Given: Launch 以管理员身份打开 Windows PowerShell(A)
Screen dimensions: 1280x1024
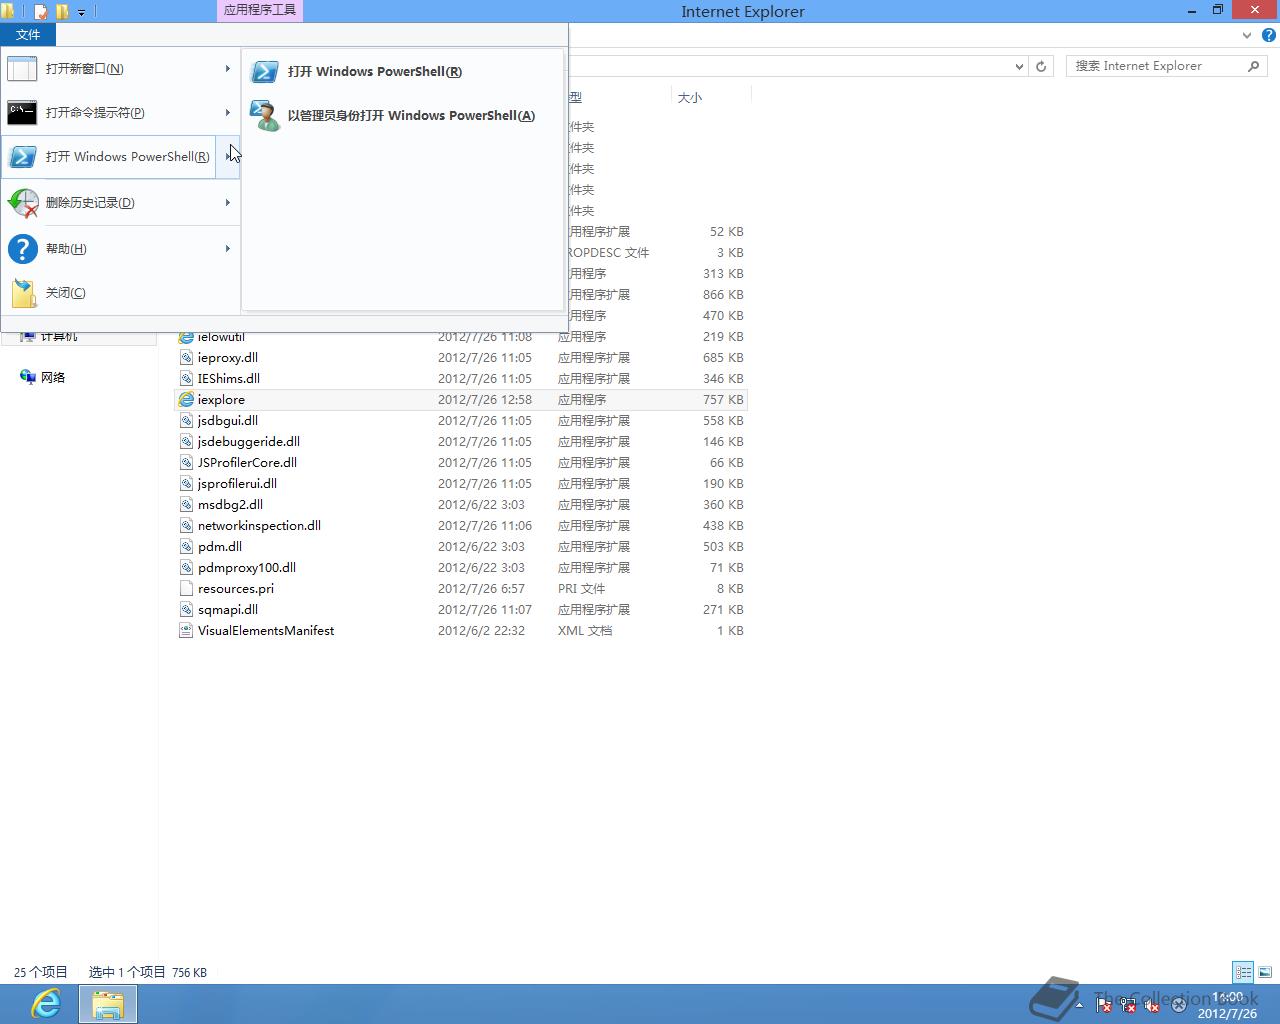Looking at the screenshot, I should (402, 116).
